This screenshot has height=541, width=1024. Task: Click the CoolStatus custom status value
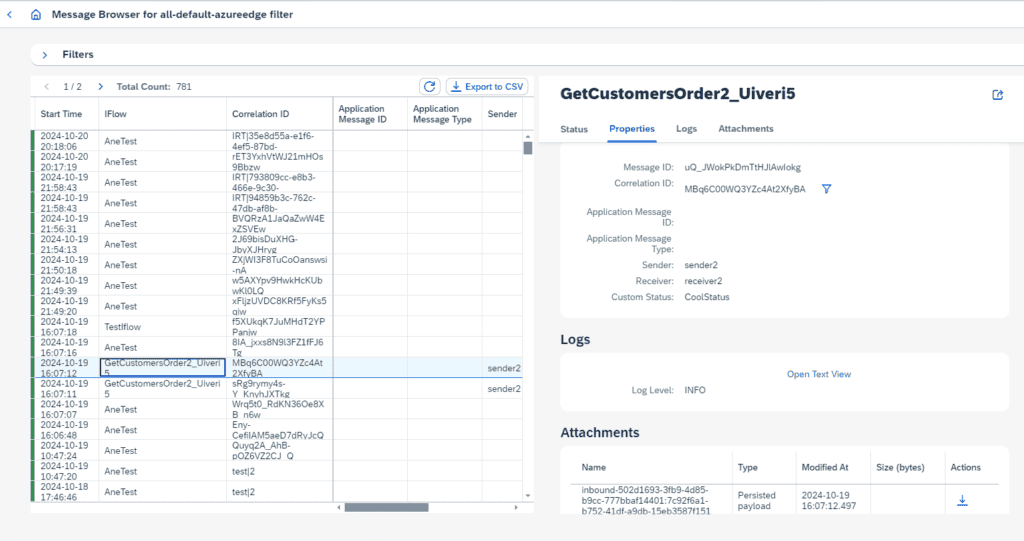(707, 297)
